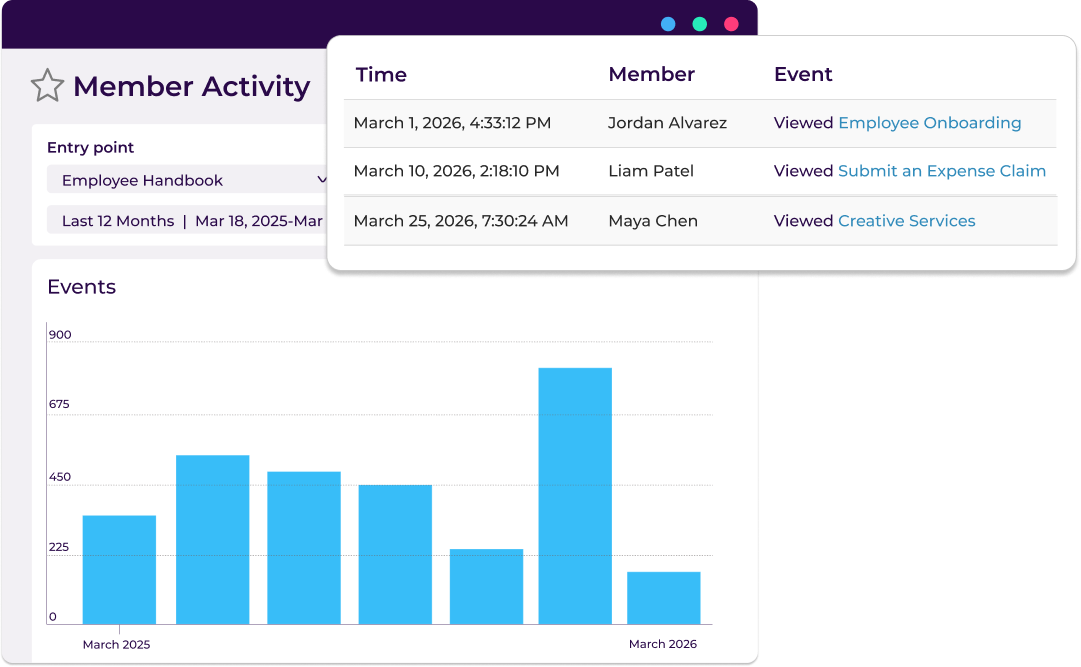
Task: Open the Employee Onboarding link
Action: [x=930, y=122]
